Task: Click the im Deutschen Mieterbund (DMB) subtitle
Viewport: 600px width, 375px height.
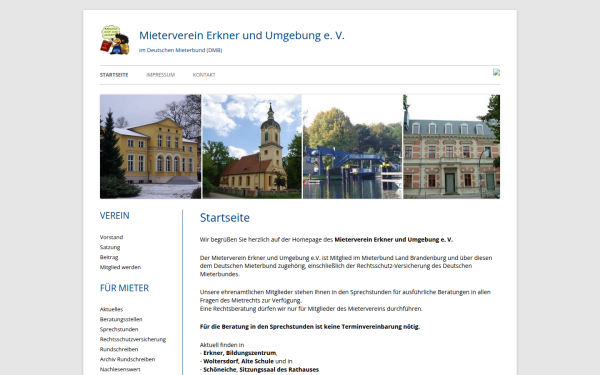Action: coord(180,50)
